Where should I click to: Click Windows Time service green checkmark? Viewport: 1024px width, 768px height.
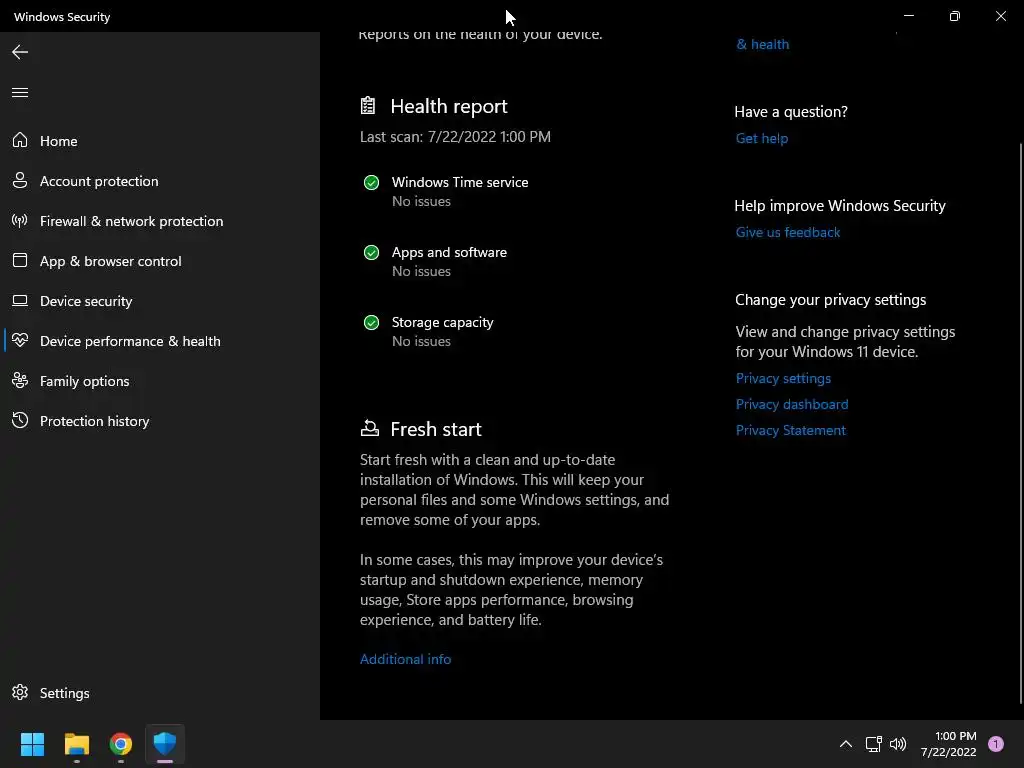click(371, 182)
